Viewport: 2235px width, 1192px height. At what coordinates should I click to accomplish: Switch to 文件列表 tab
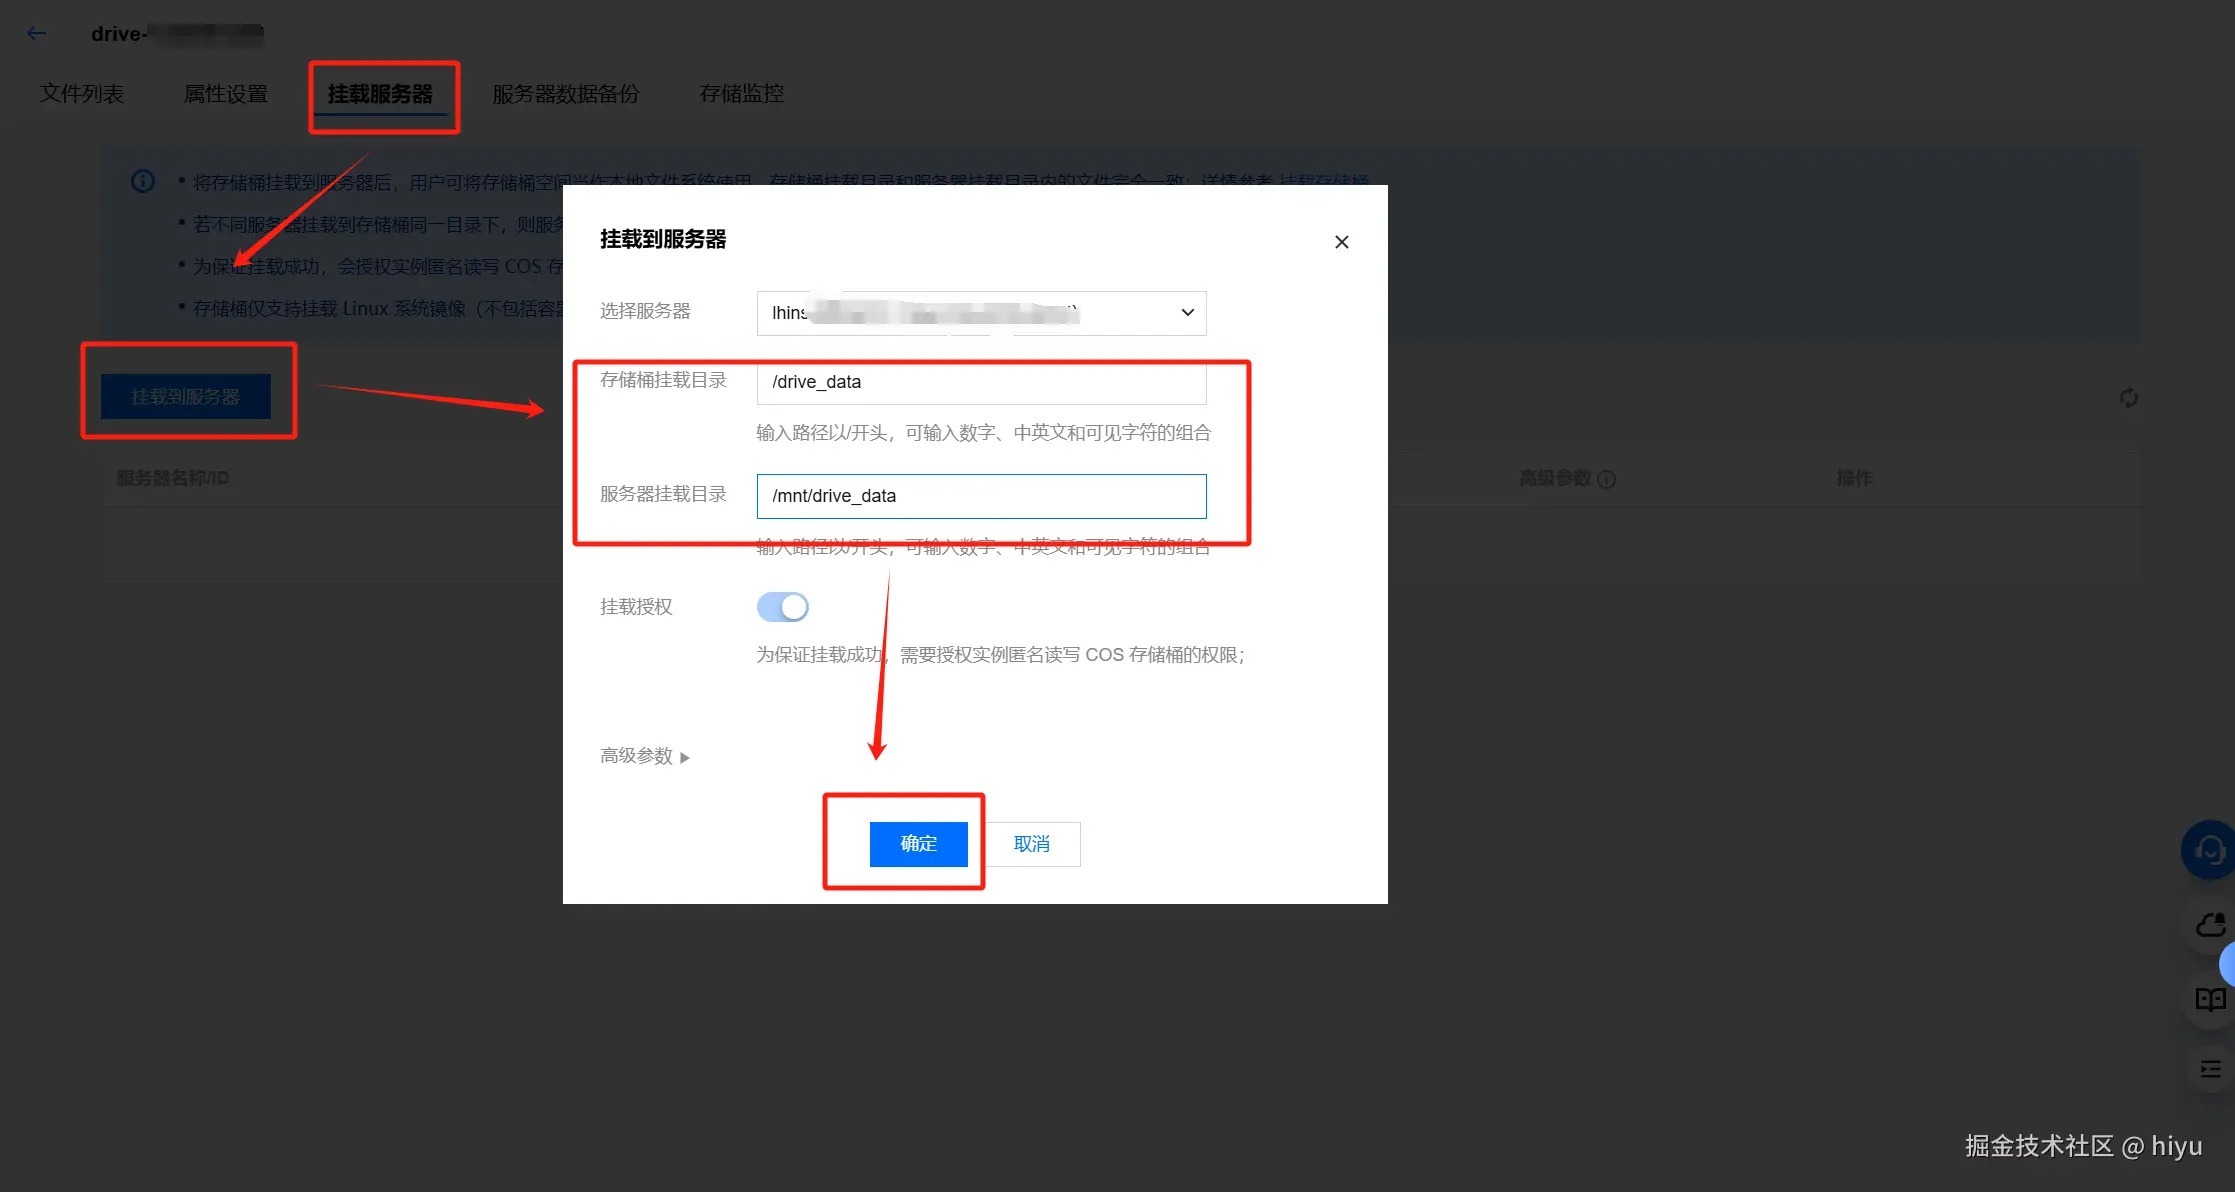[x=82, y=94]
